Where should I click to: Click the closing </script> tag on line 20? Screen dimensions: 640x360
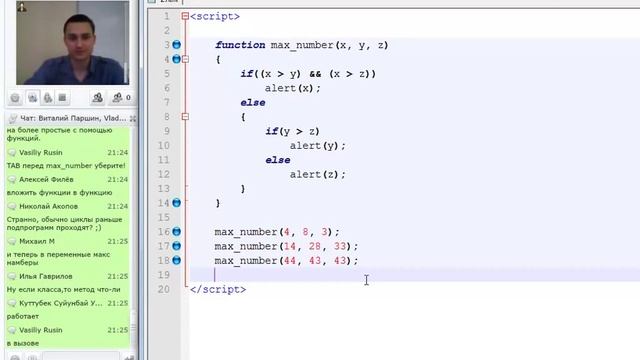coord(218,289)
